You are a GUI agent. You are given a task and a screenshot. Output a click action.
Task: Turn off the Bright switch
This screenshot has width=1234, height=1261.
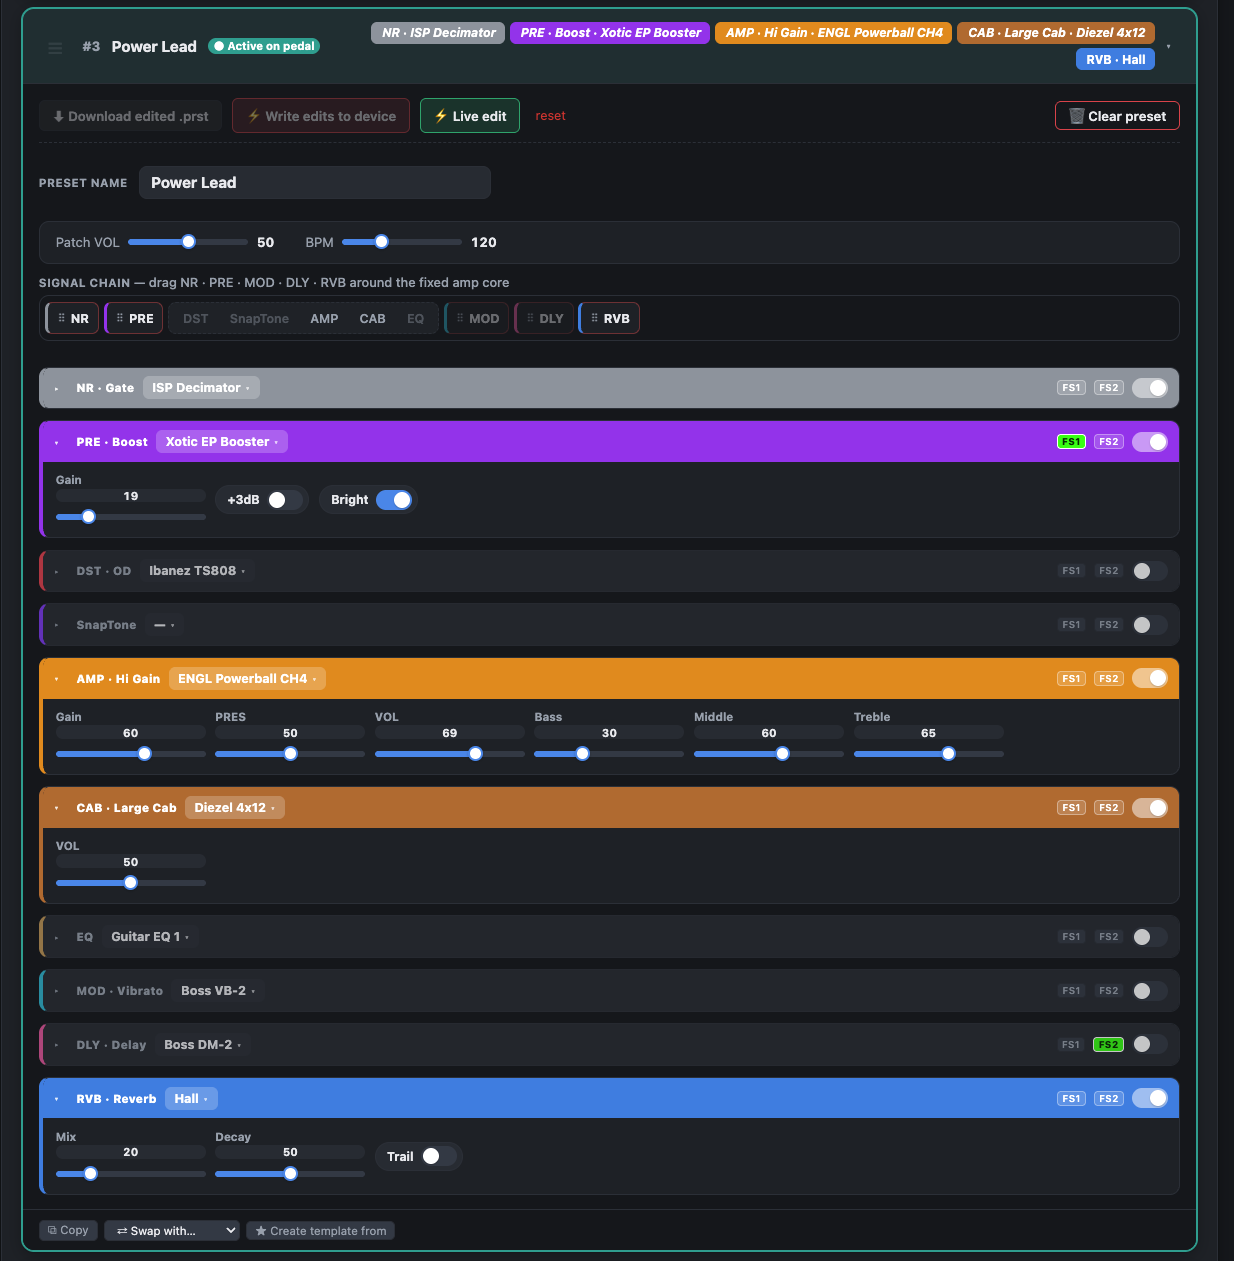pos(394,500)
